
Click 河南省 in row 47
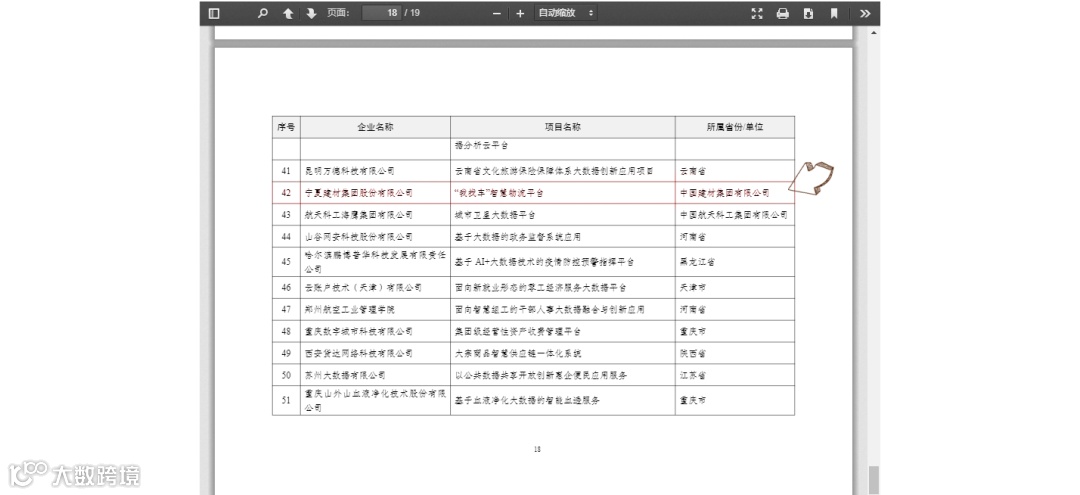click(692, 309)
